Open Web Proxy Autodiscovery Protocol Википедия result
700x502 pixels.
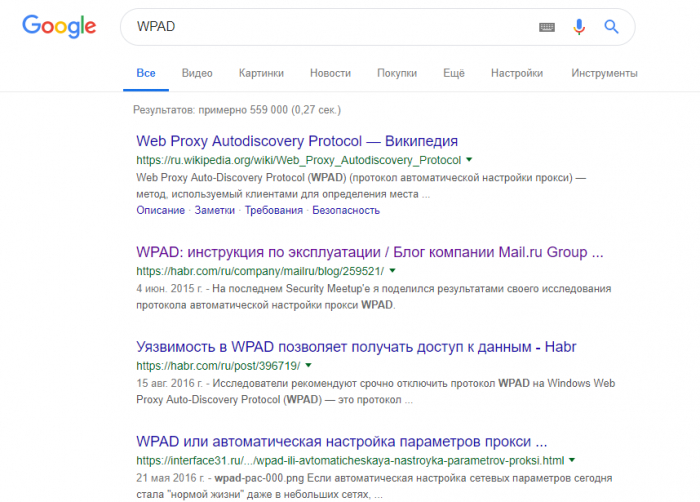coord(297,141)
